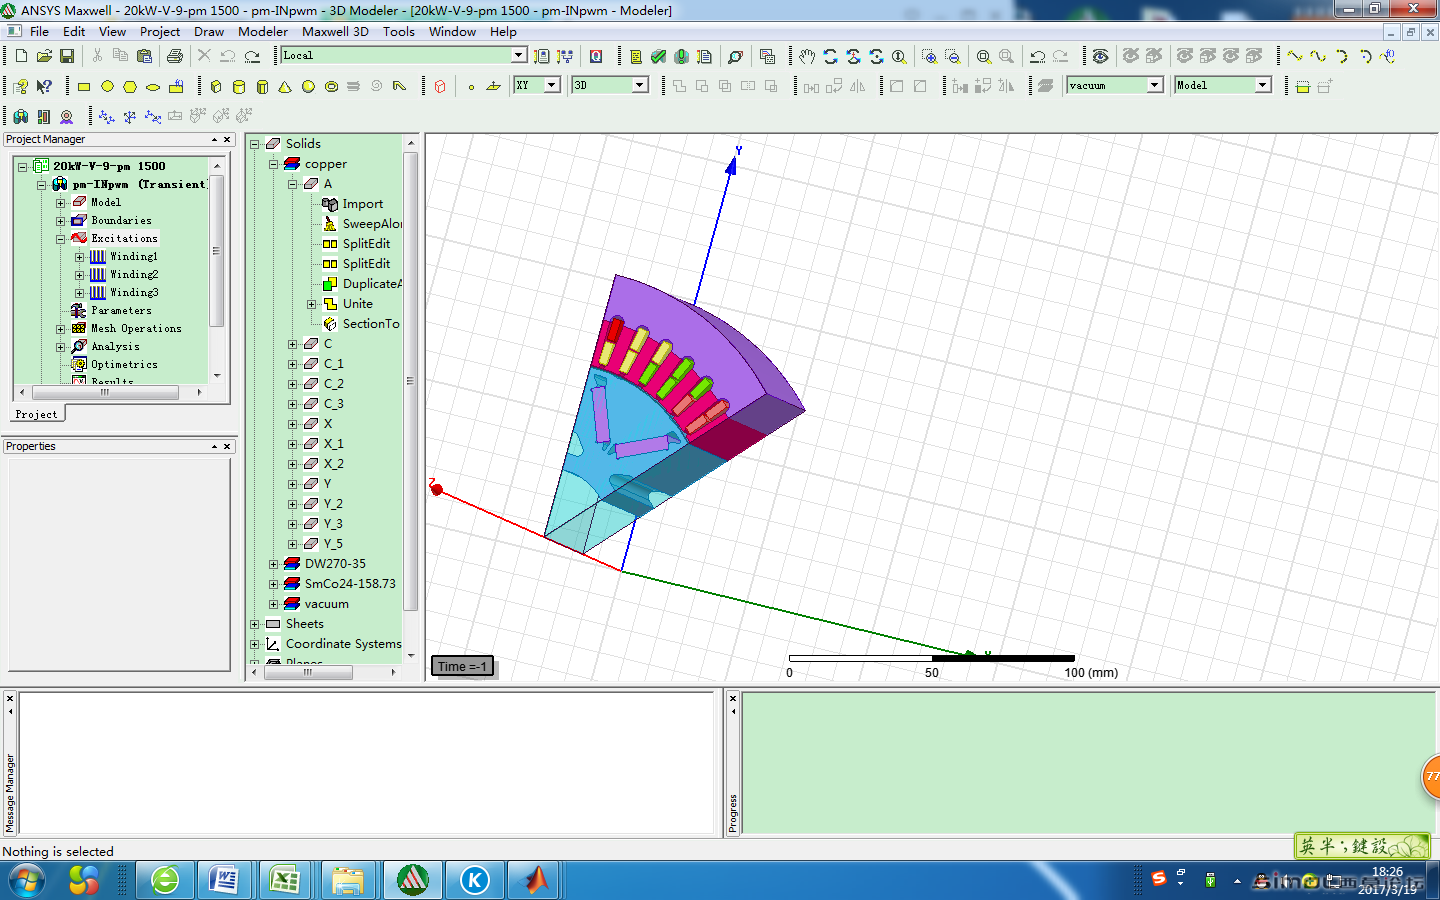The height and width of the screenshot is (900, 1440).
Task: Click the Draw plane icon
Action: (x=494, y=87)
